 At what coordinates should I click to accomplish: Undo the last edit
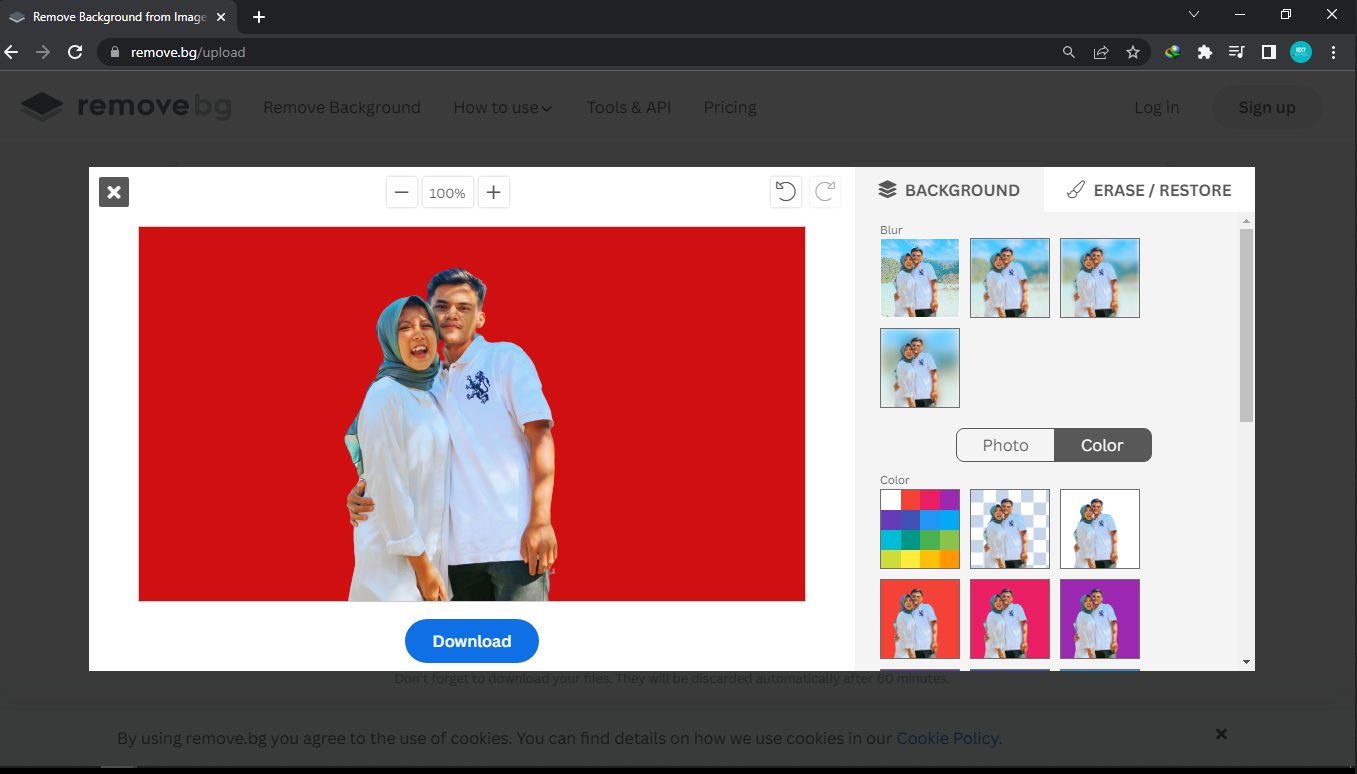786,191
